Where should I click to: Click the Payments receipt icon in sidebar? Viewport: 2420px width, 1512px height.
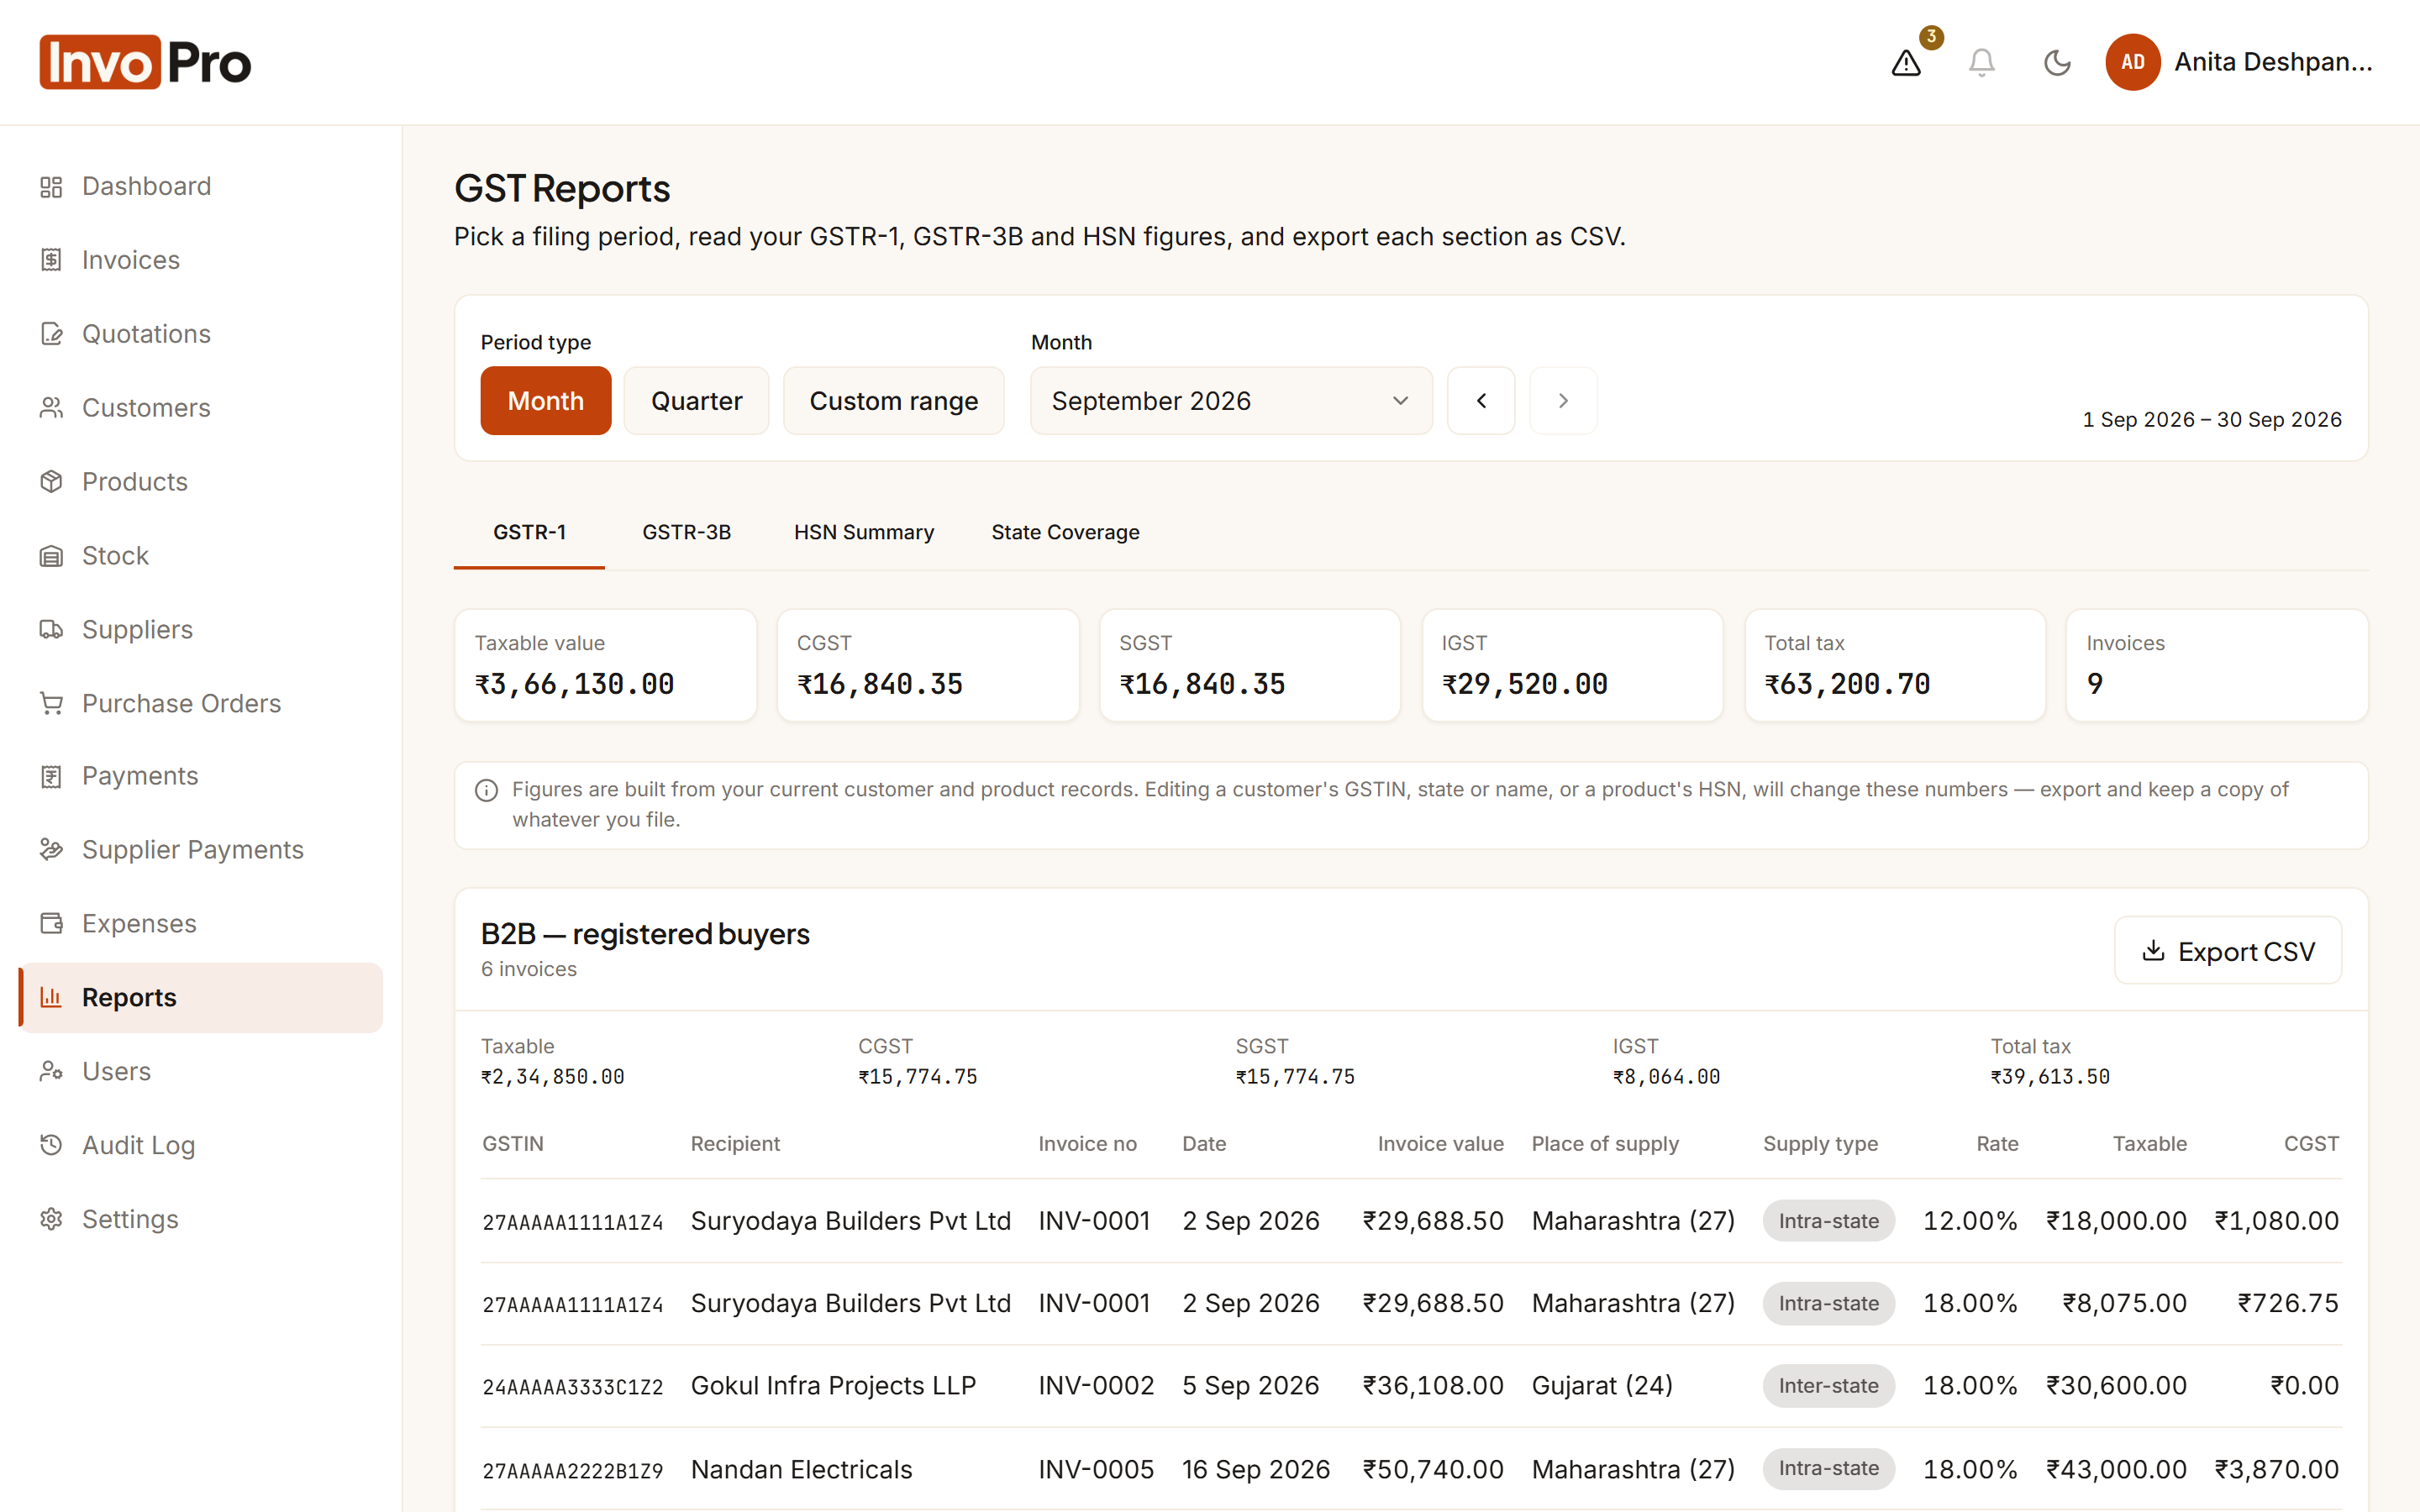point(51,776)
